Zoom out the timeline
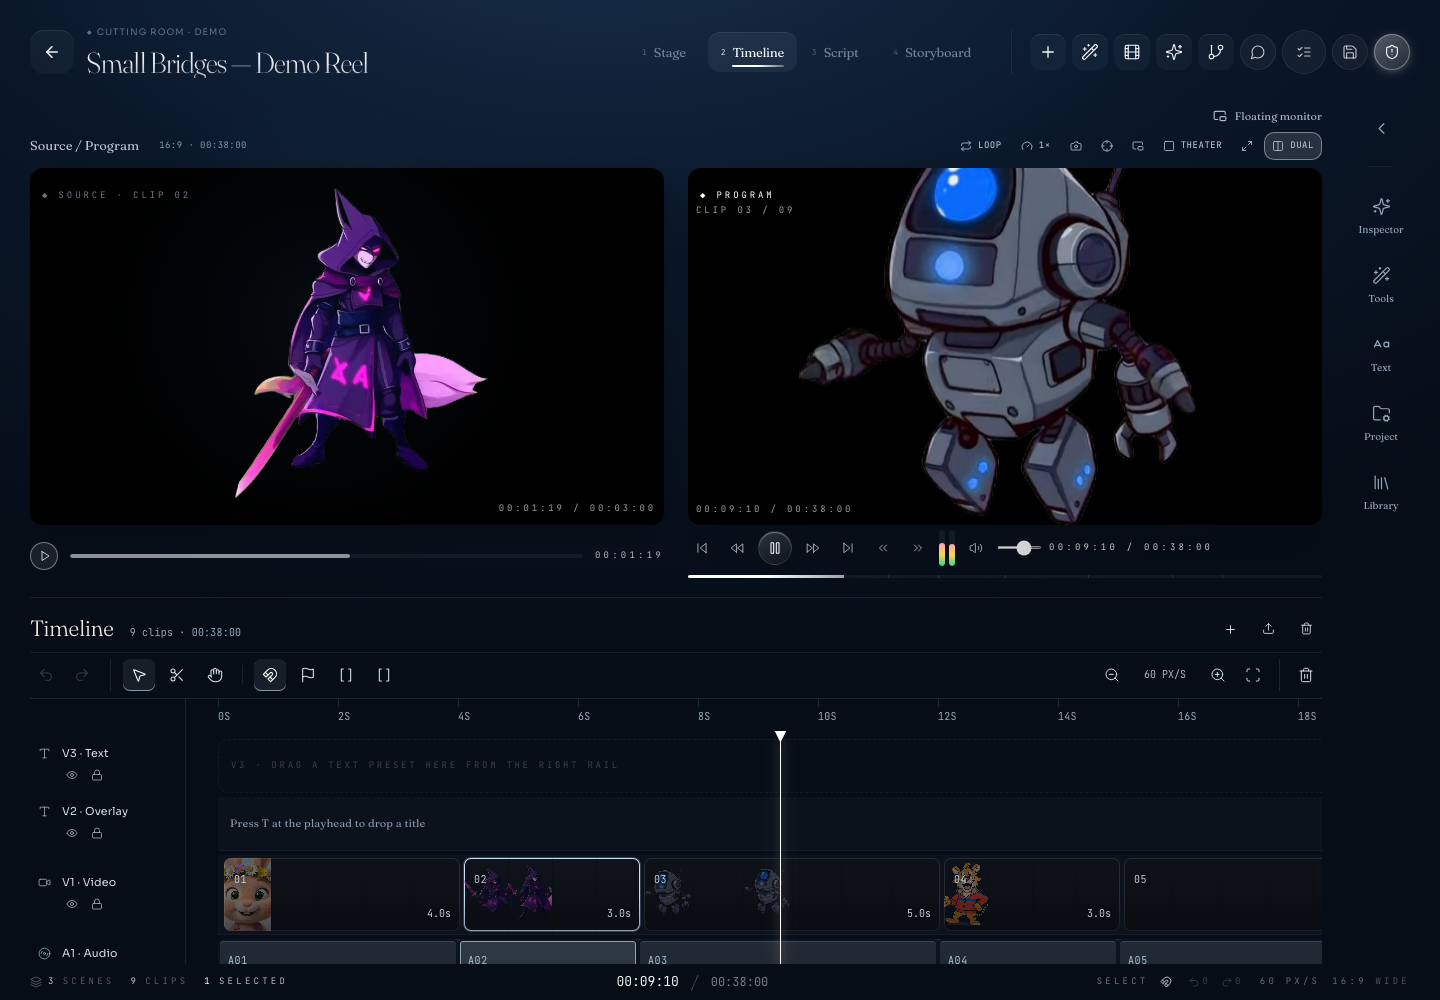This screenshot has width=1440, height=1000. click(1112, 675)
